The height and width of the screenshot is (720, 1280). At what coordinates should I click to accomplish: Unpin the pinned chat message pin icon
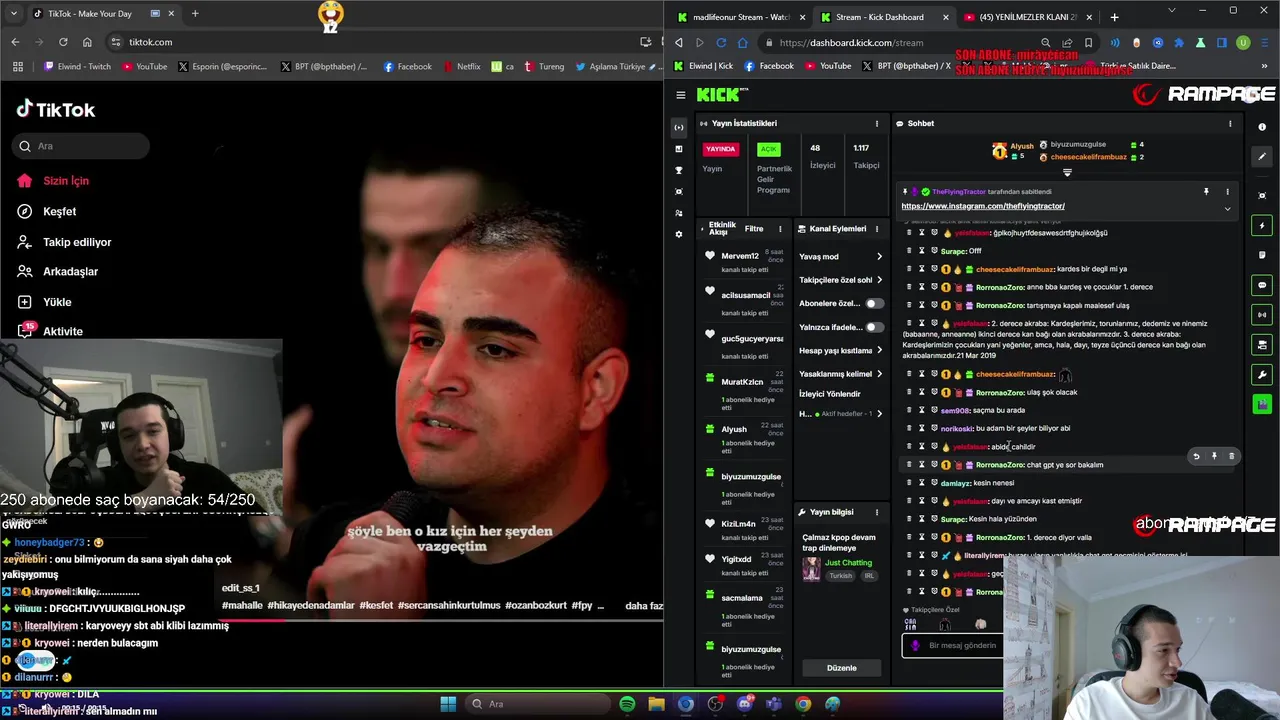[x=1206, y=191]
